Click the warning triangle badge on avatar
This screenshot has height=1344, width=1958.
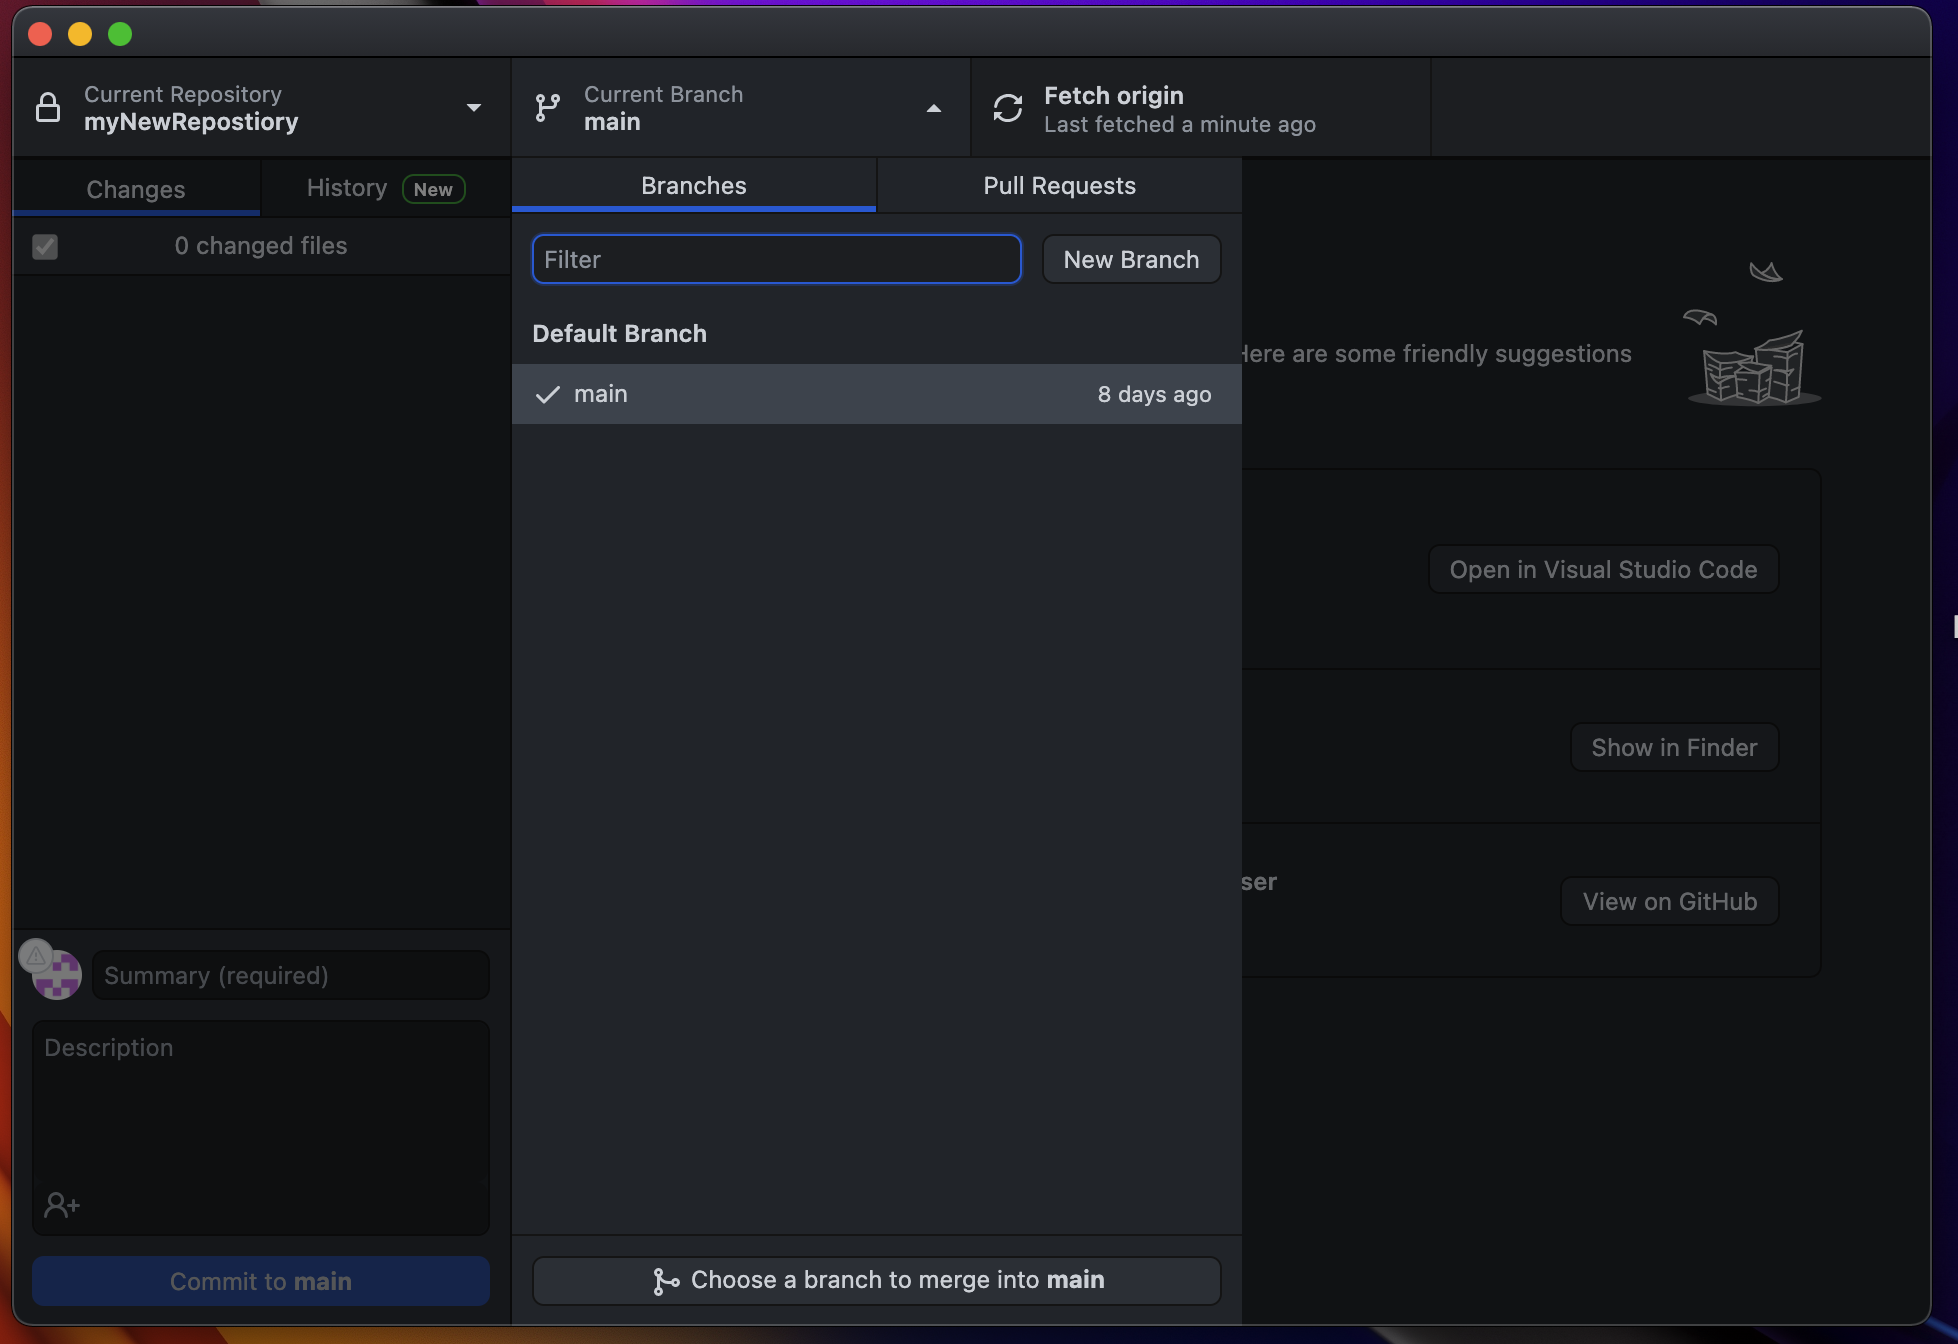click(x=36, y=957)
